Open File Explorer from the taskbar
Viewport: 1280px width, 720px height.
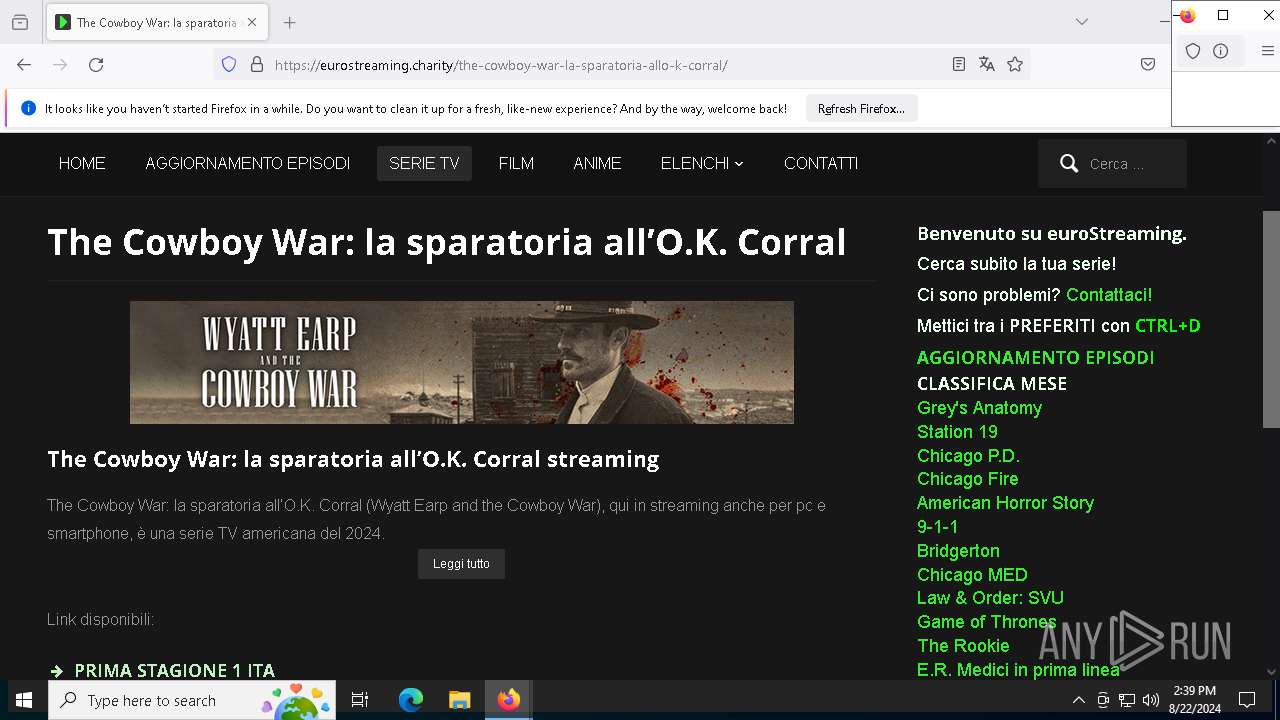click(459, 700)
